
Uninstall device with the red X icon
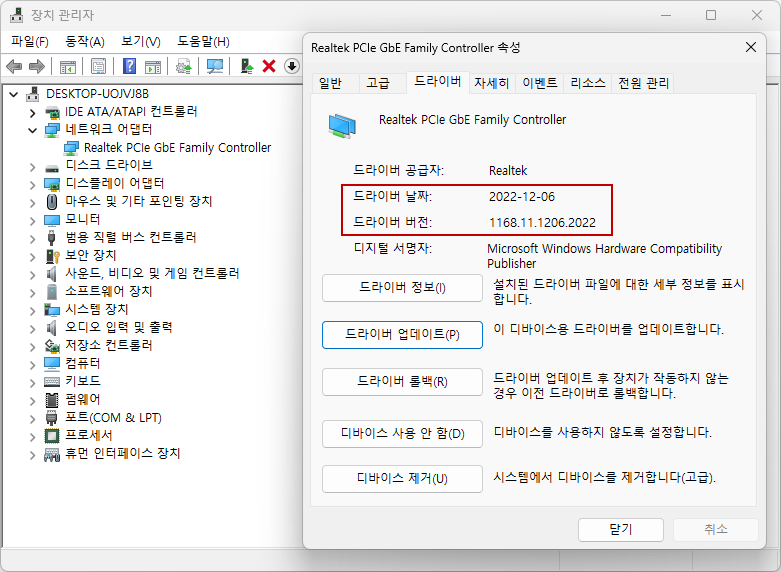(269, 66)
